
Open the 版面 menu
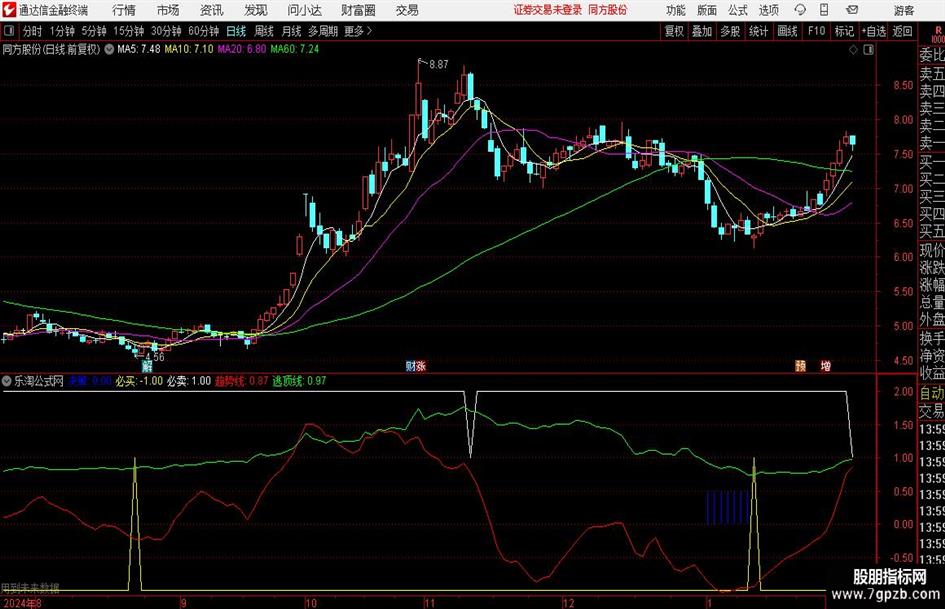(707, 10)
